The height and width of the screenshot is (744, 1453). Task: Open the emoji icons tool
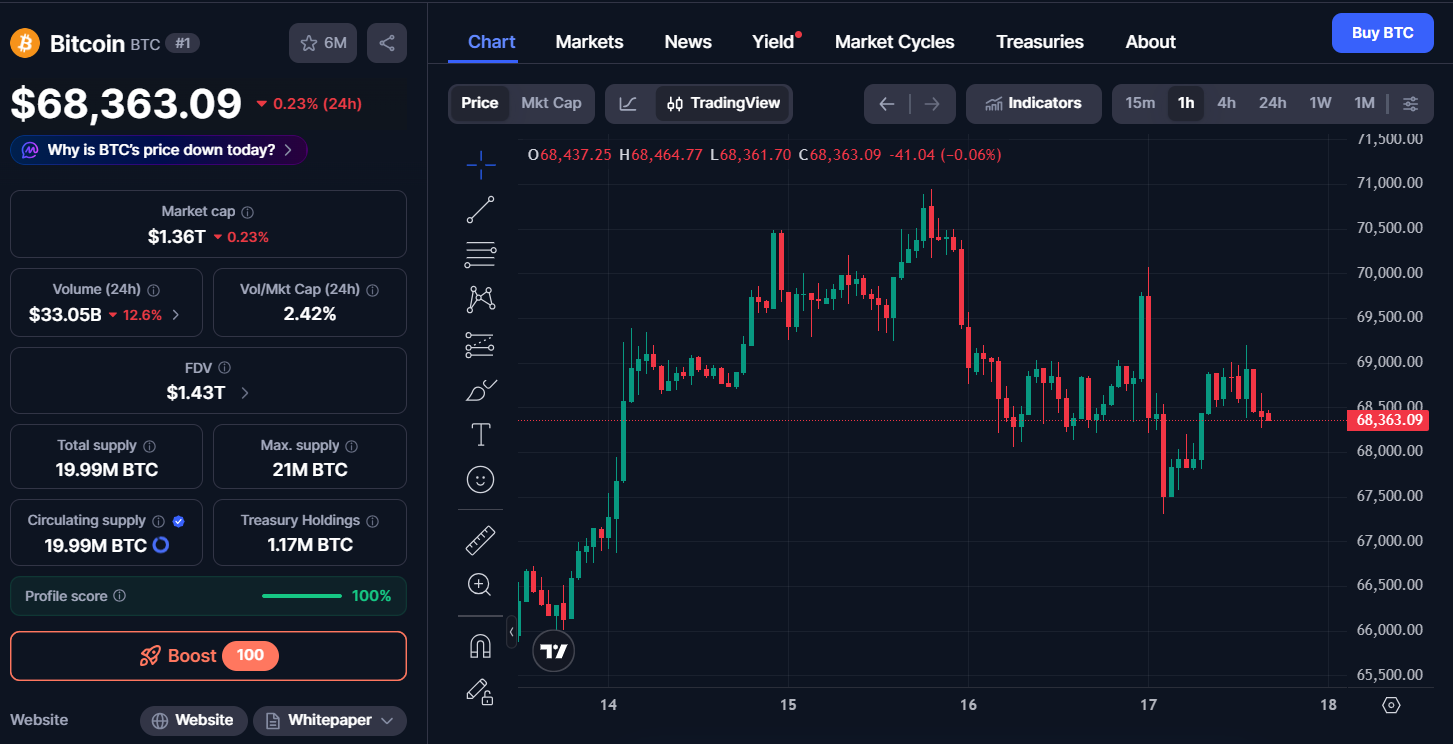tap(481, 480)
